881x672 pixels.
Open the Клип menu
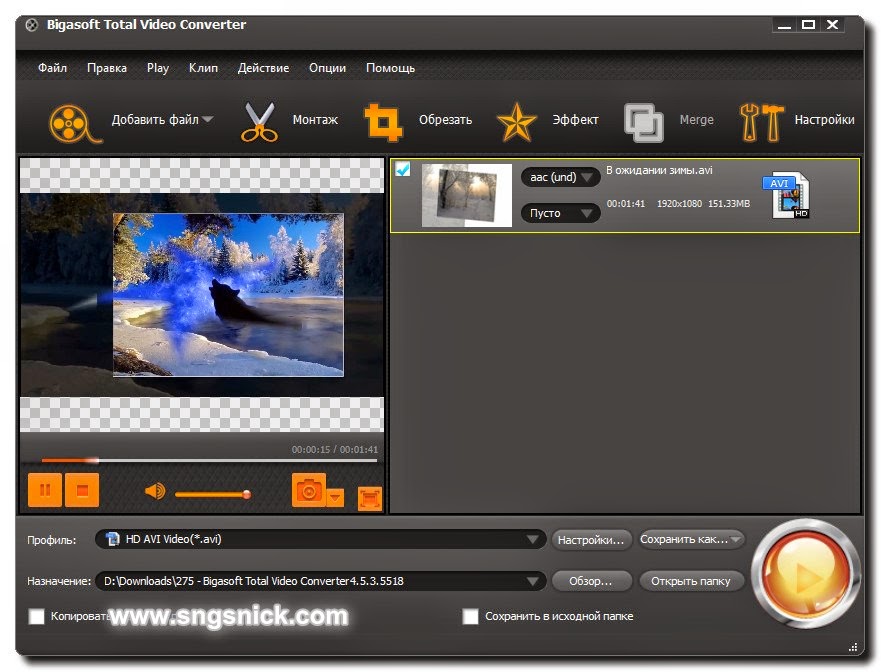tap(203, 68)
